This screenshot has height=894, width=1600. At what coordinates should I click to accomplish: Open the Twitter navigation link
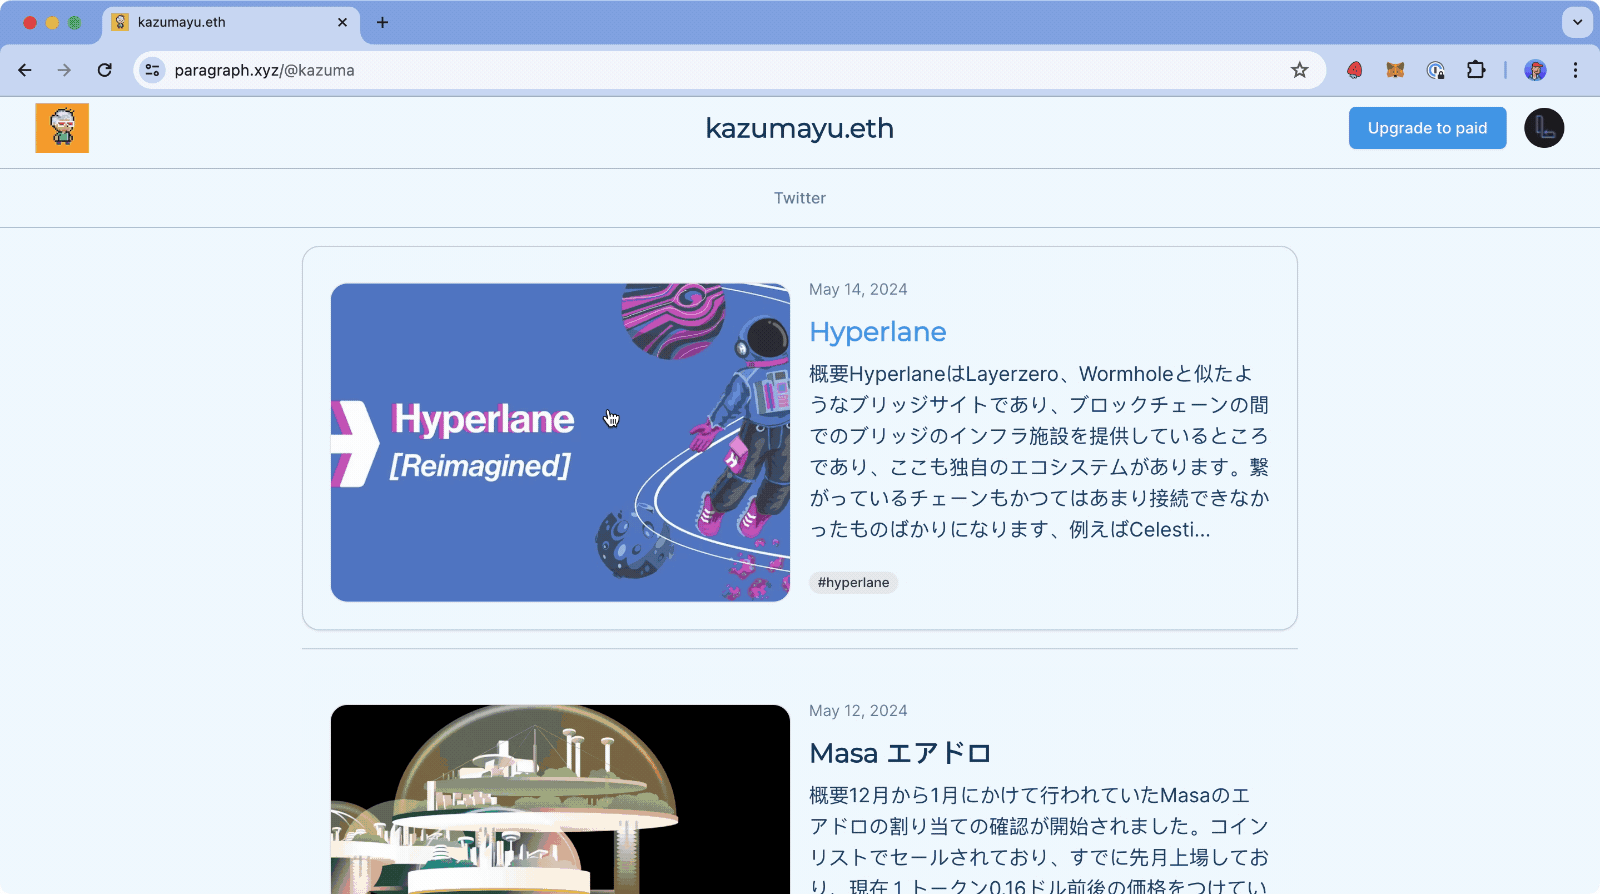tap(800, 198)
